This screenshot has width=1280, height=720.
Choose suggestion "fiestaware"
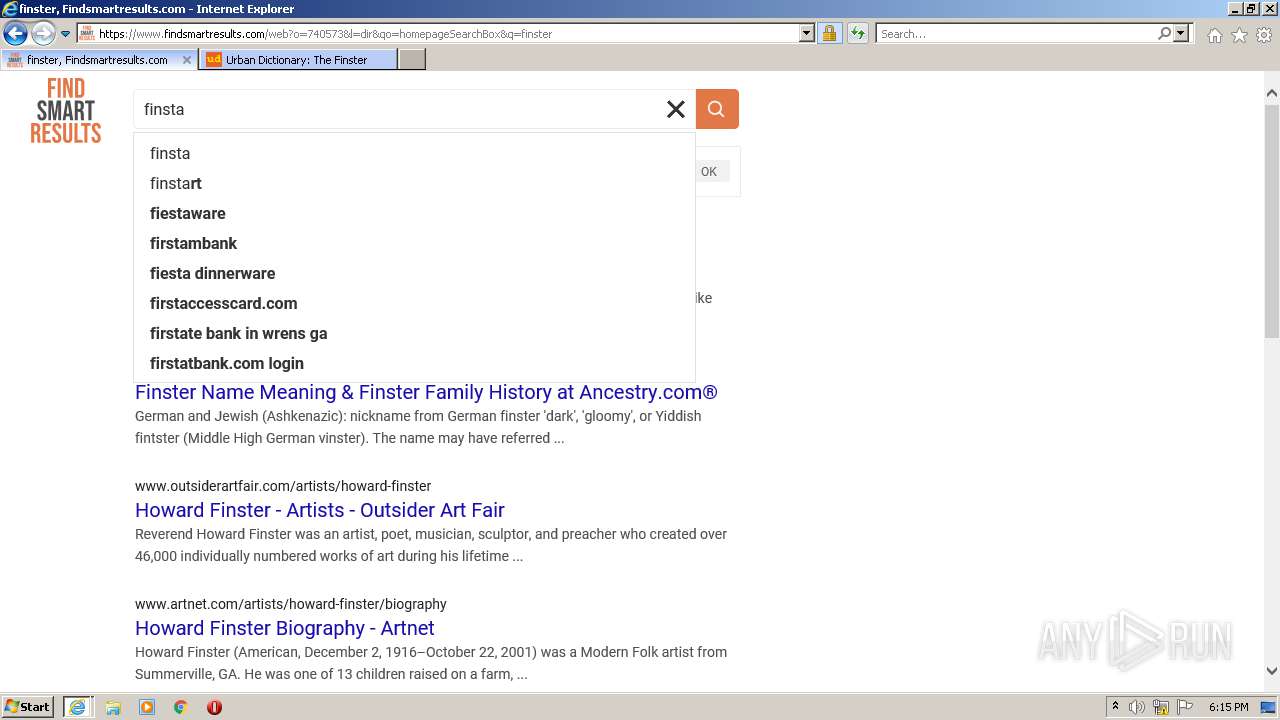tap(414, 213)
